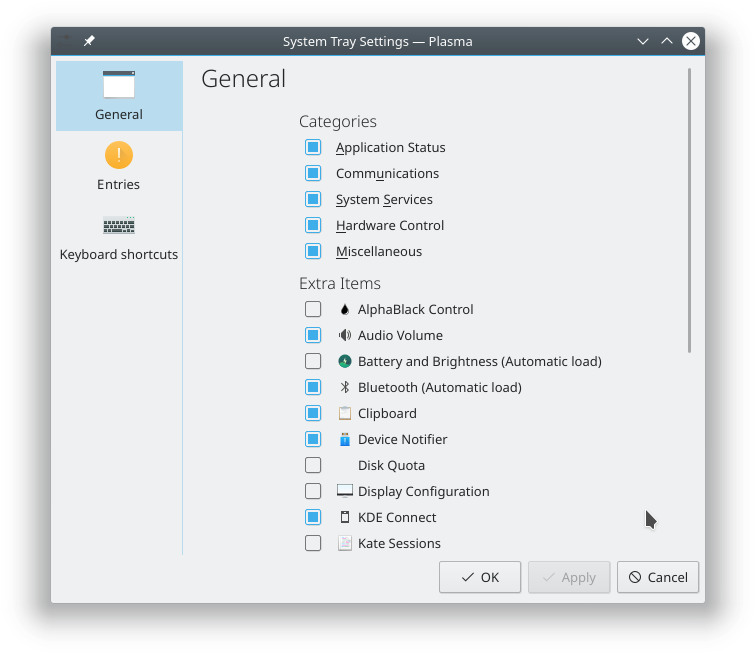The height and width of the screenshot is (653, 755).
Task: Click the OK button
Action: click(480, 577)
